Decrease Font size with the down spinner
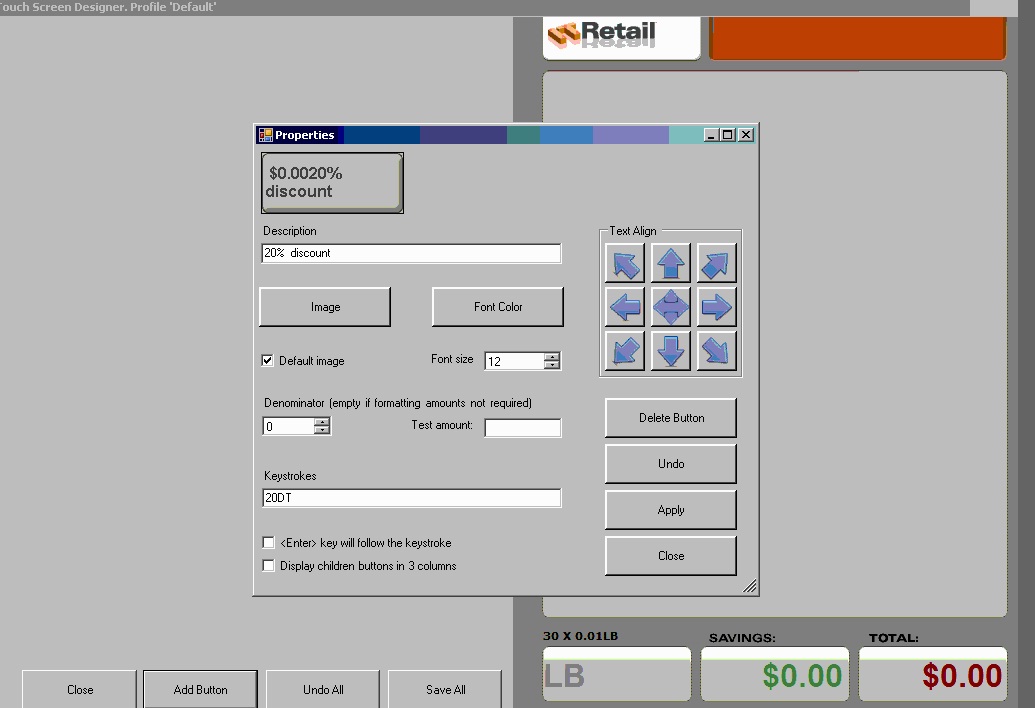This screenshot has width=1035, height=708. pyautogui.click(x=552, y=365)
